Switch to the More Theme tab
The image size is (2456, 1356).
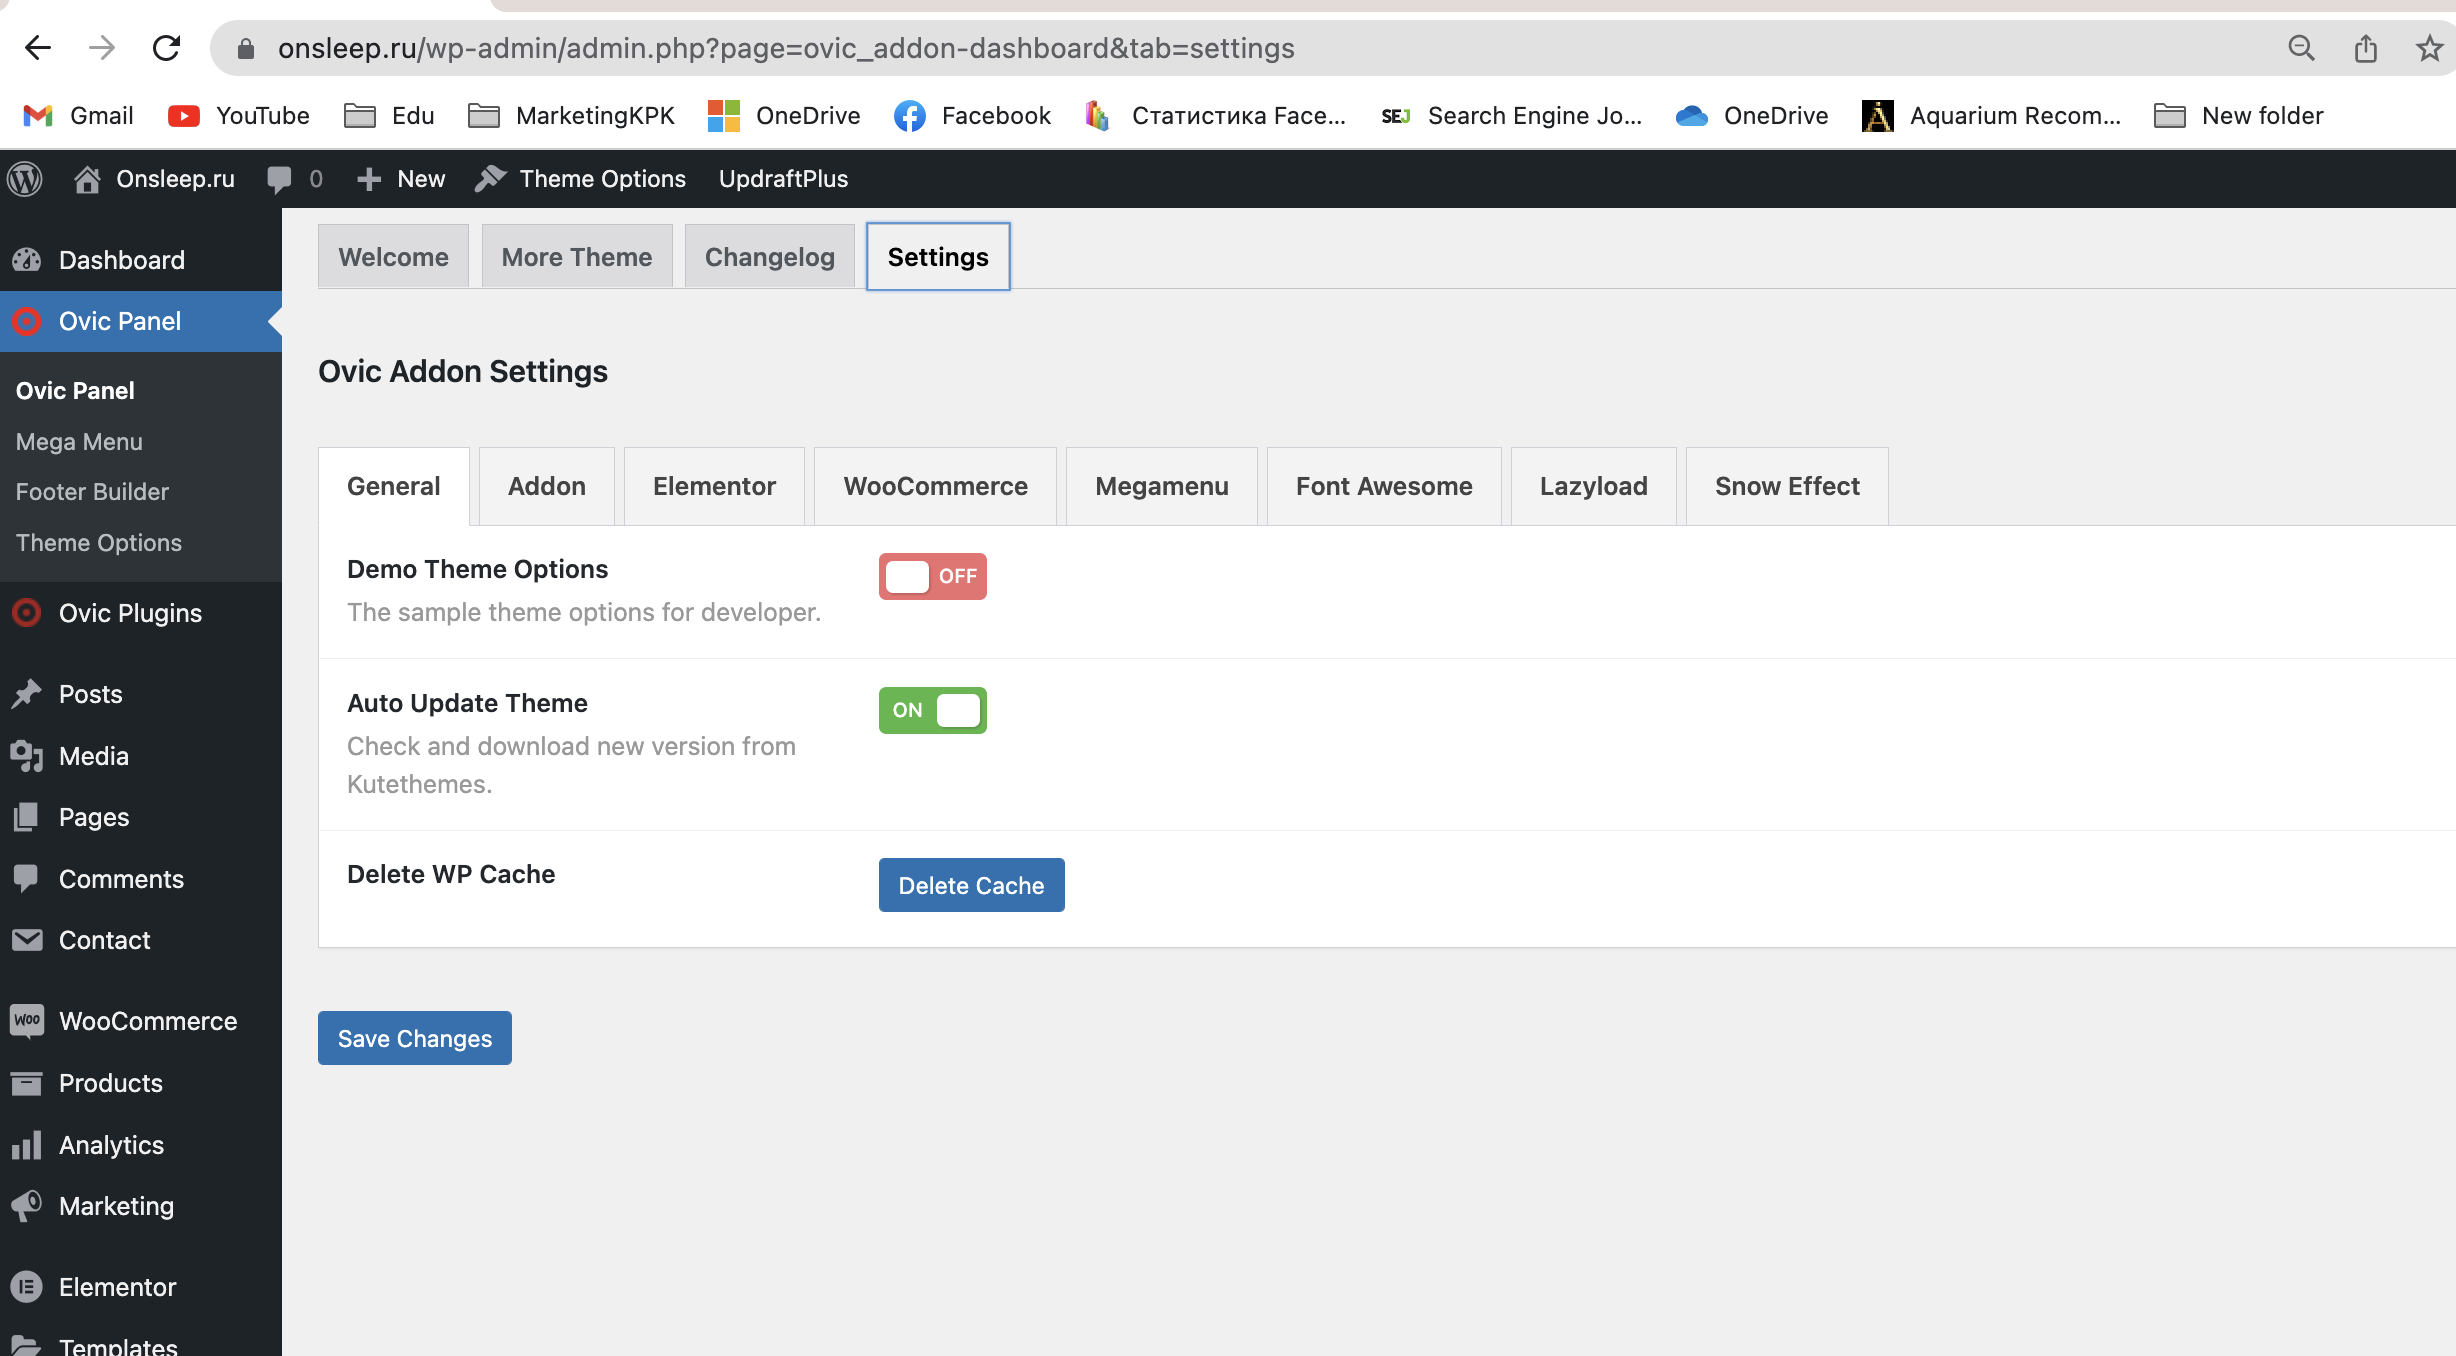pyautogui.click(x=577, y=257)
